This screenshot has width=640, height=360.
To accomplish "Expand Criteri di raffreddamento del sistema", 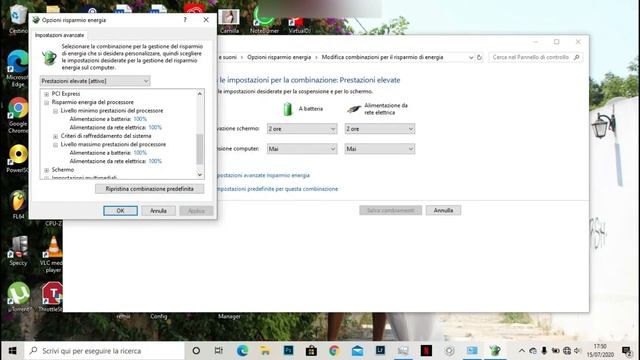I will [56, 136].
